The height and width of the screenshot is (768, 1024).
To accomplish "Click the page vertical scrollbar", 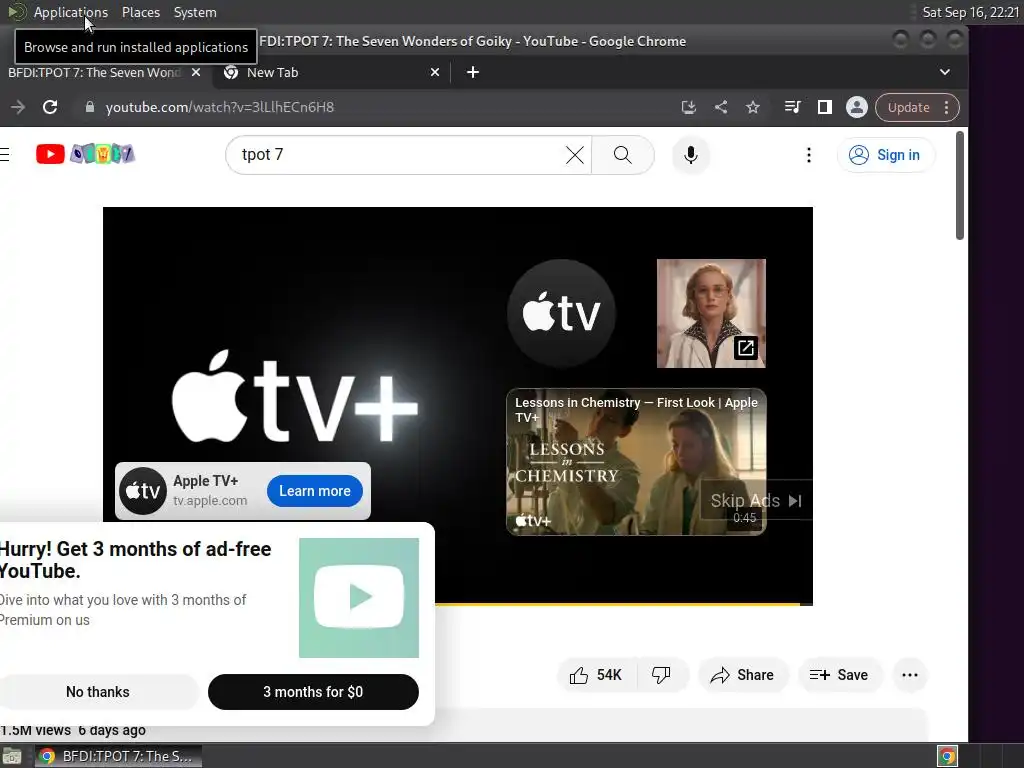I will point(960,186).
